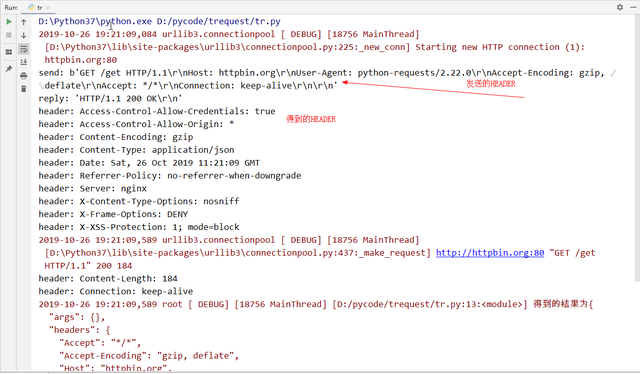Click the '"Accept-Encoding": "gzip, deflate"' line
640x374 pixels.
149,356
